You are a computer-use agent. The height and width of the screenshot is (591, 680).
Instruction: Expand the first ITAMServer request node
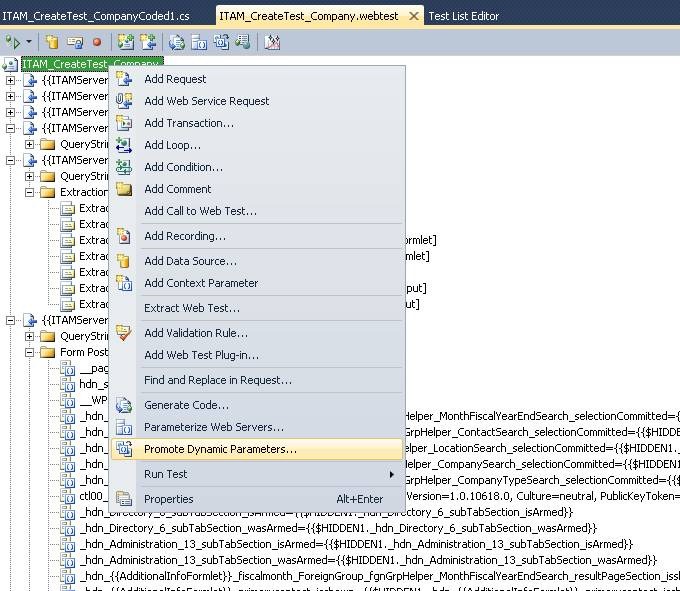coord(10,80)
